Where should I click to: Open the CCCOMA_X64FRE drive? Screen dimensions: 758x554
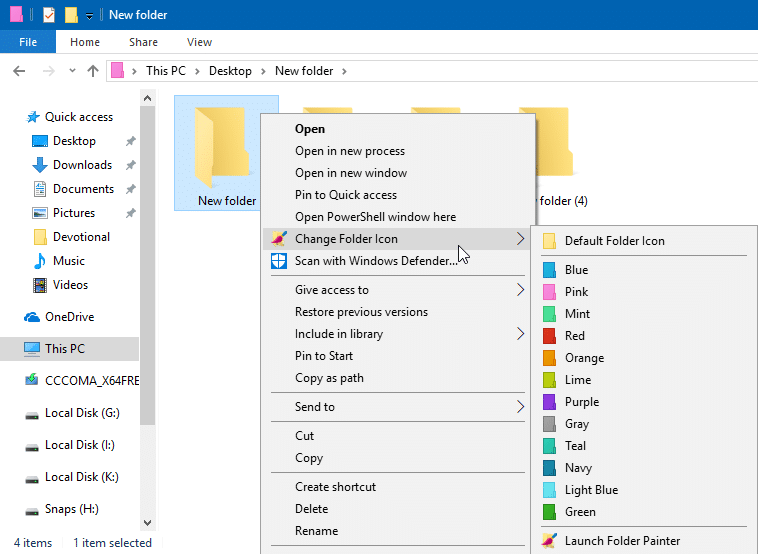[82, 381]
